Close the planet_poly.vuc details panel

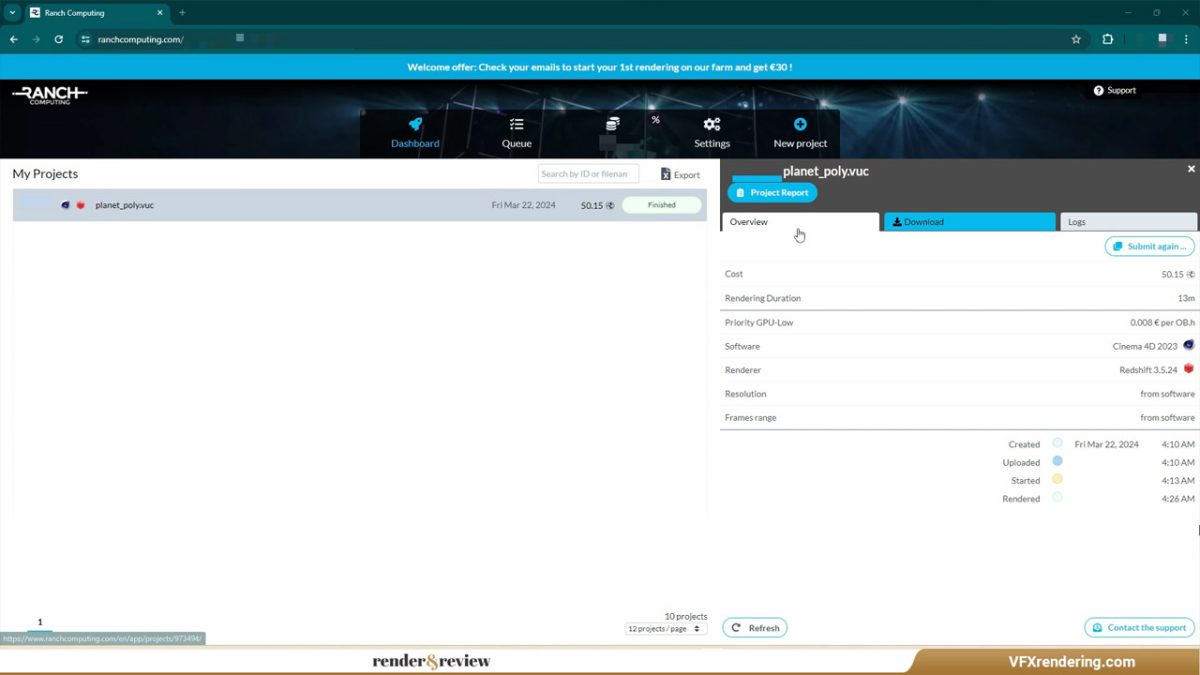point(1191,169)
